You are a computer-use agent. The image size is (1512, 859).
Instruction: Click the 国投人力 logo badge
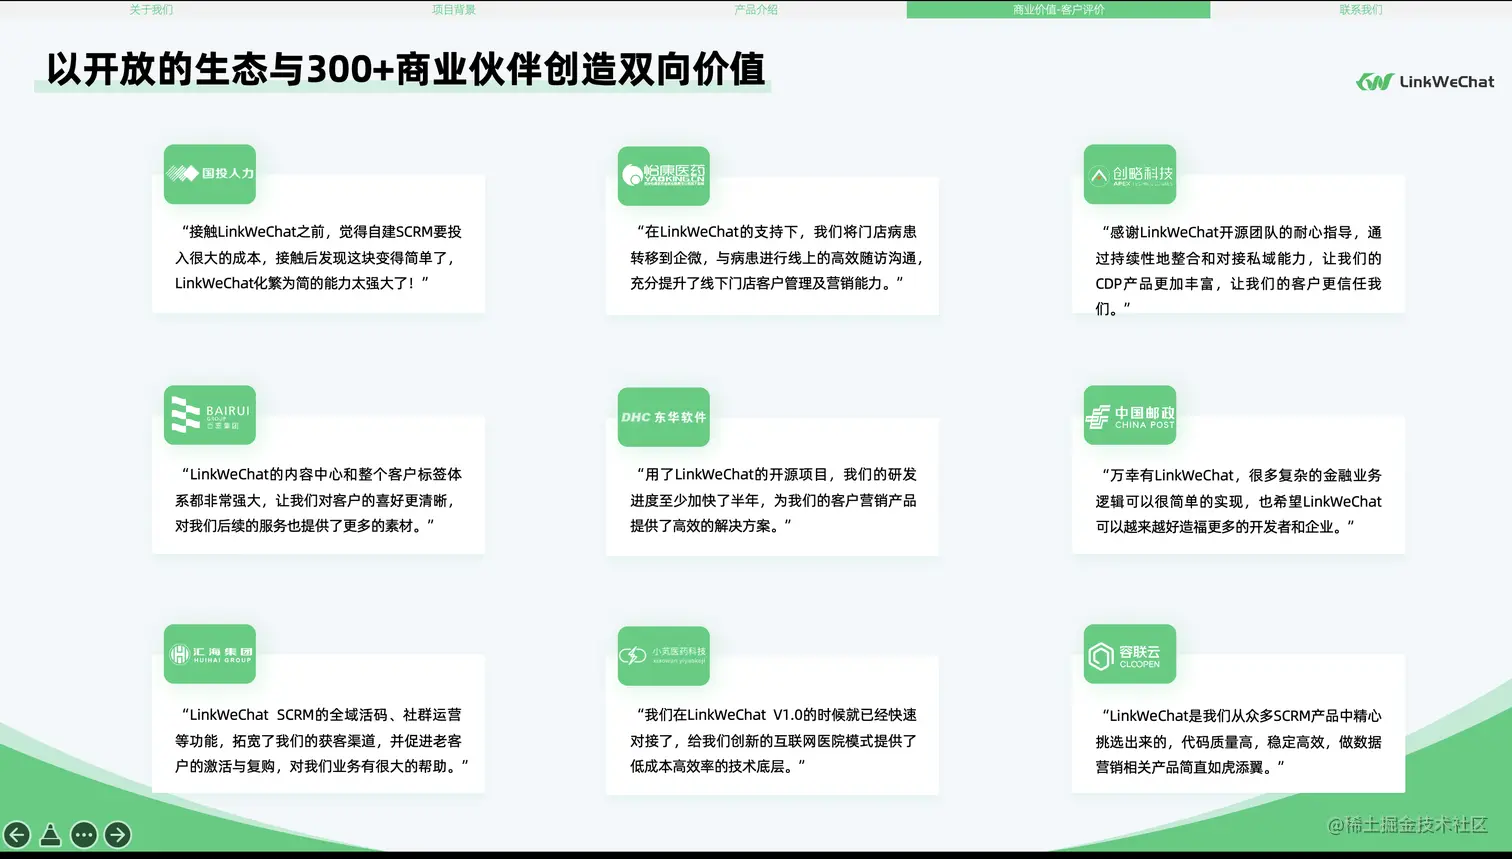210,174
